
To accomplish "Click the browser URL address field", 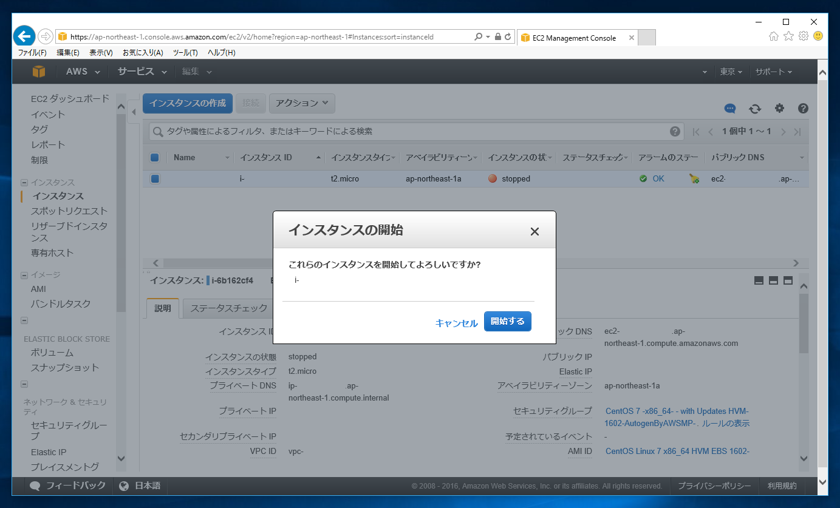I will (264, 37).
